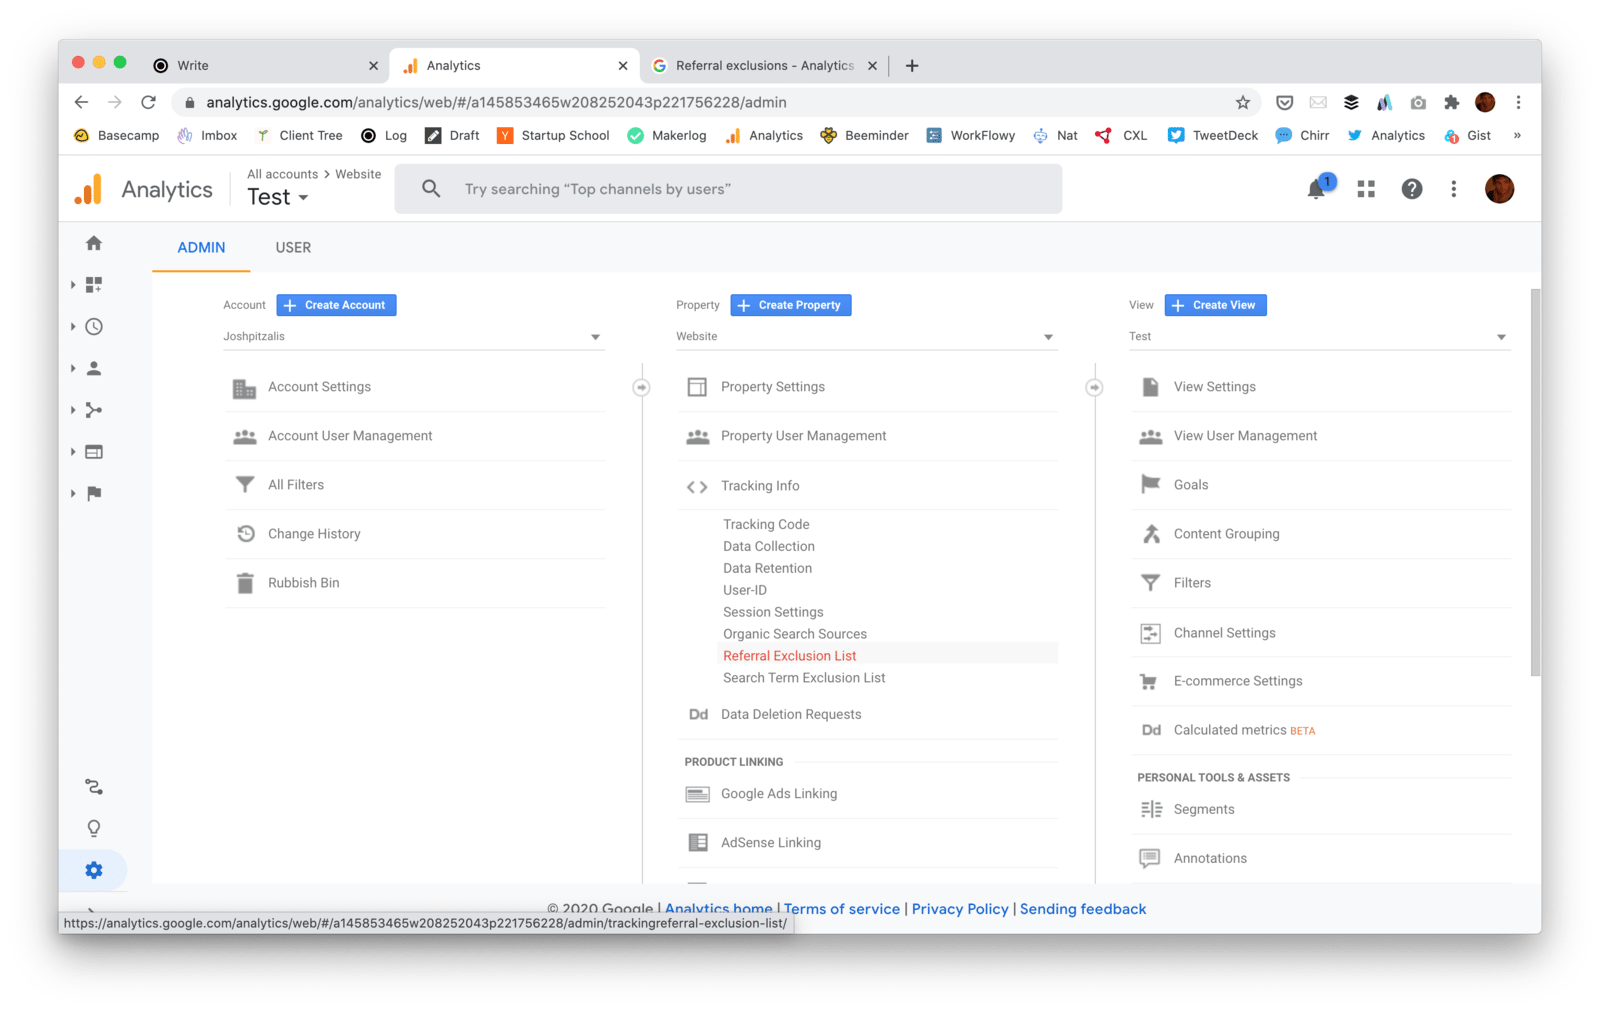Click the vertical scrollbar on right
The height and width of the screenshot is (1011, 1600).
pyautogui.click(x=1535, y=480)
